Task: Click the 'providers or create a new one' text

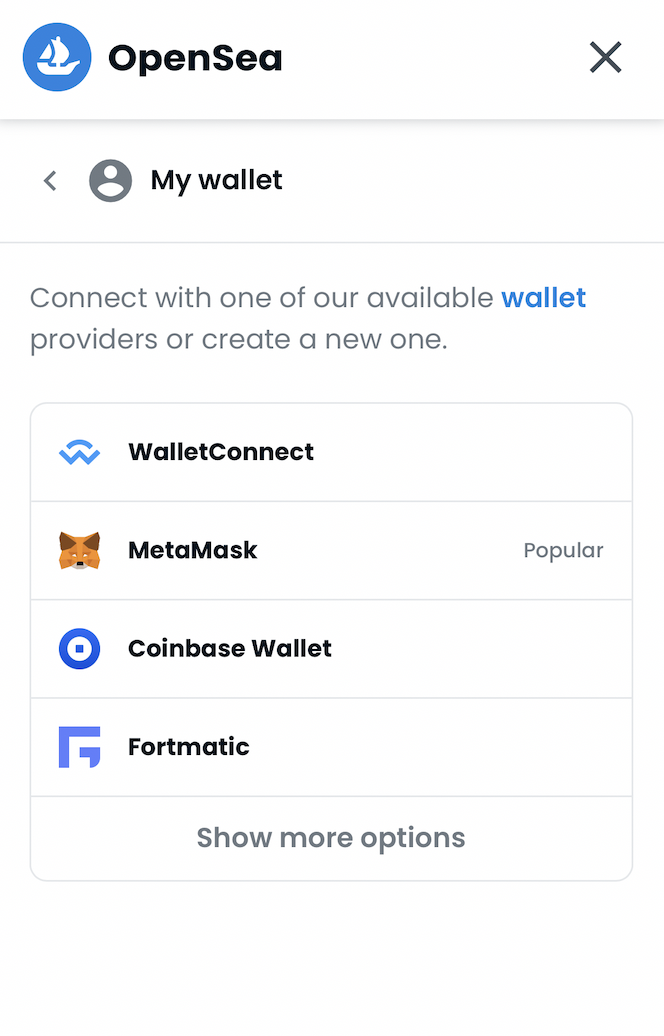Action: [239, 340]
